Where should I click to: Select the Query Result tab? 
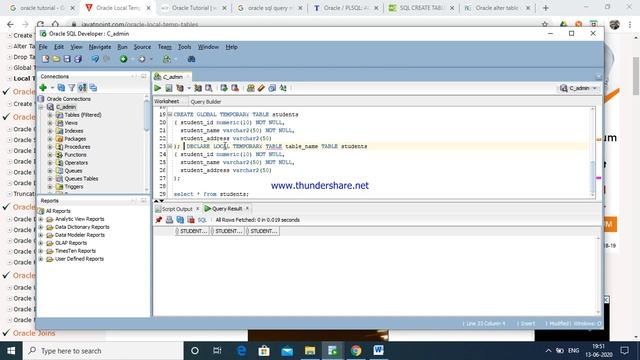coord(227,209)
